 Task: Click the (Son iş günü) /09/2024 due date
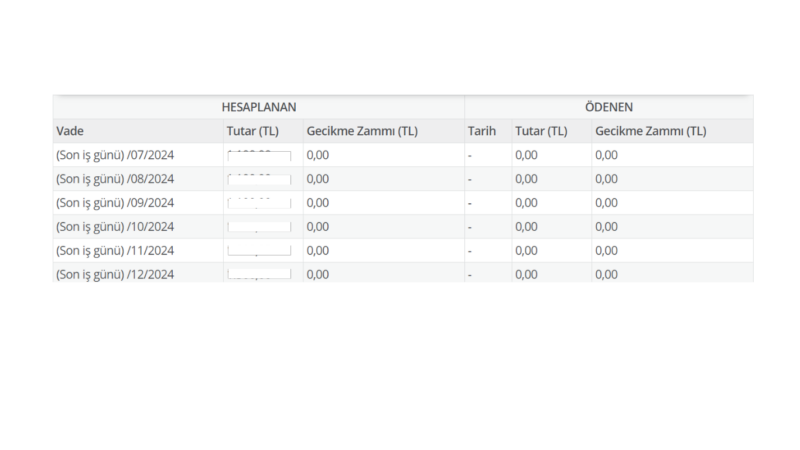tap(115, 203)
